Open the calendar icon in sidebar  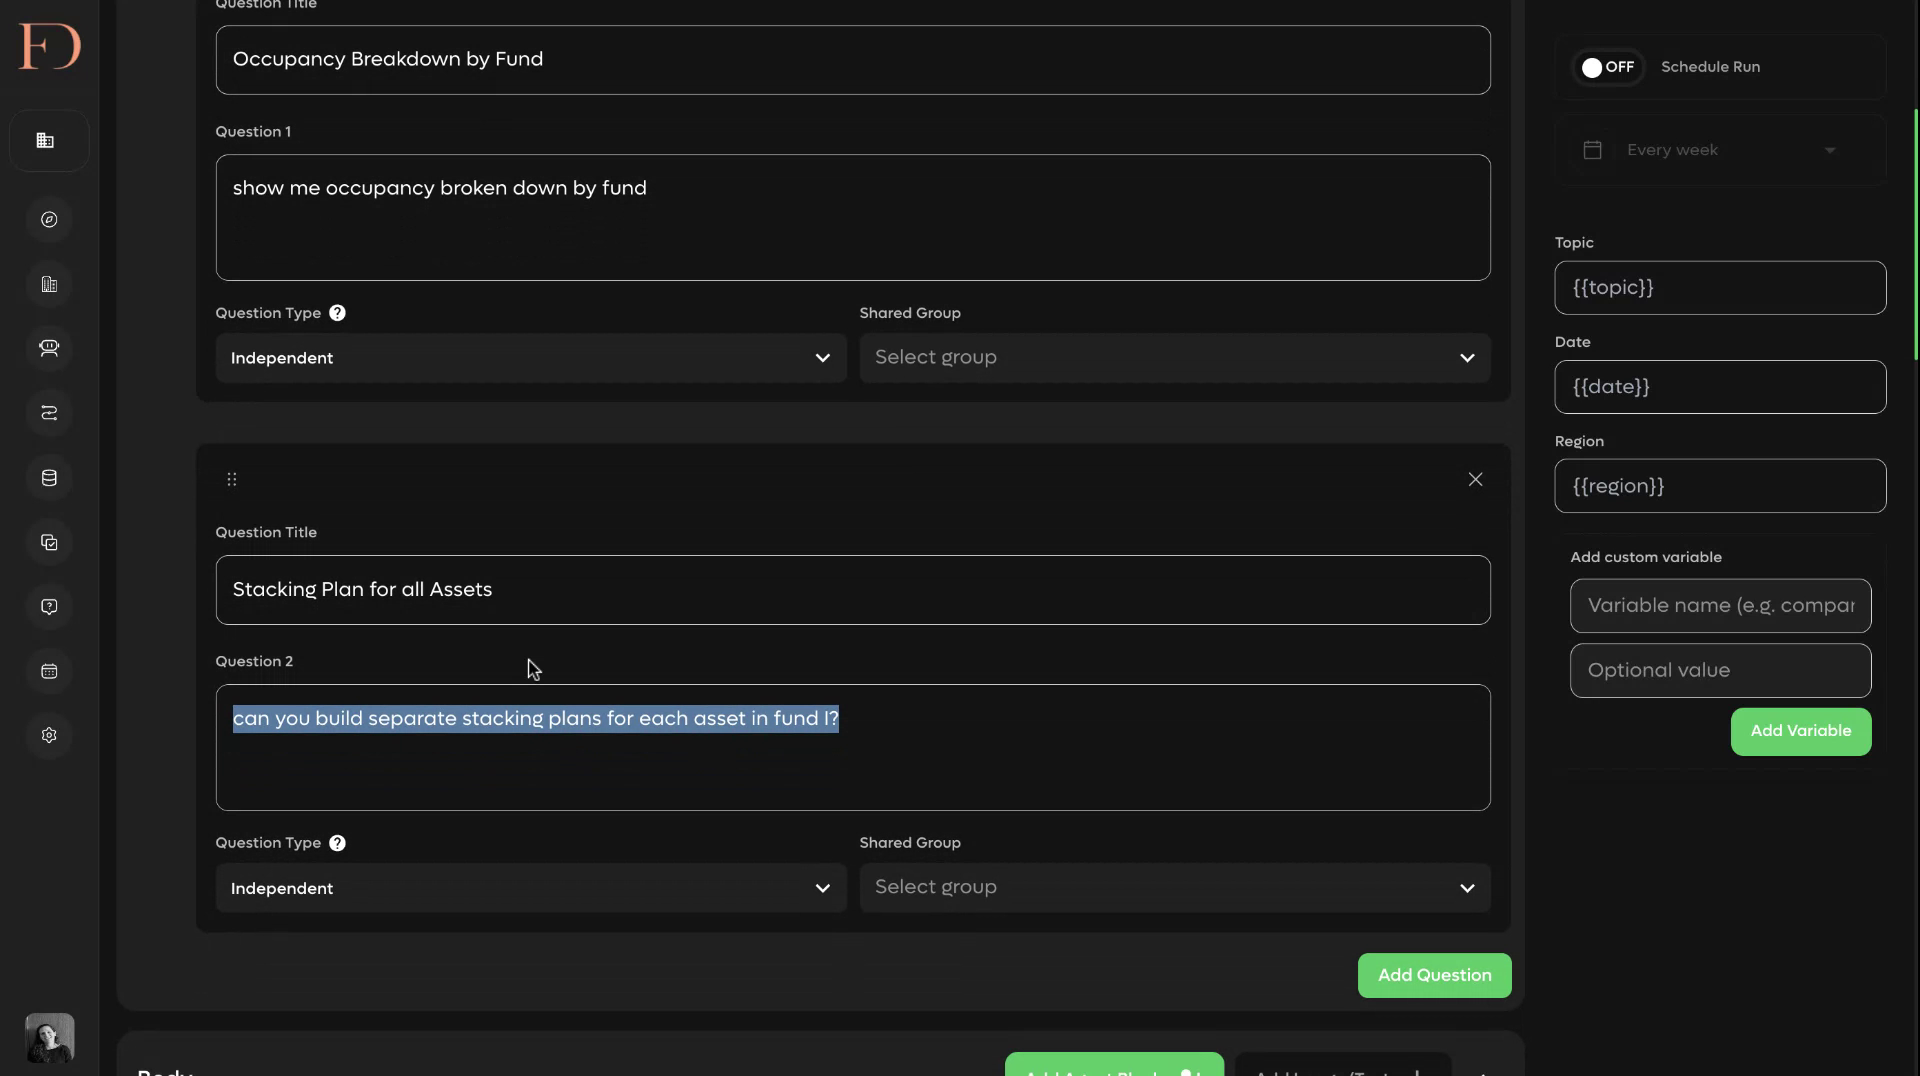coord(49,672)
